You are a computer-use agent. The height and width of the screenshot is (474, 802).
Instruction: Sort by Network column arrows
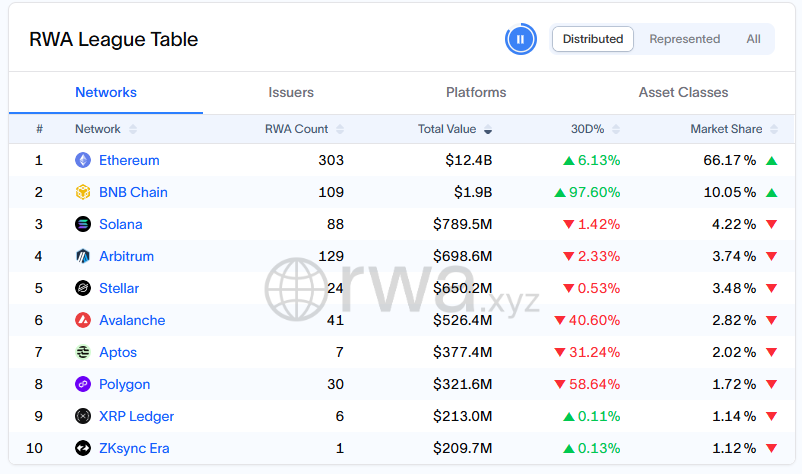point(133,129)
